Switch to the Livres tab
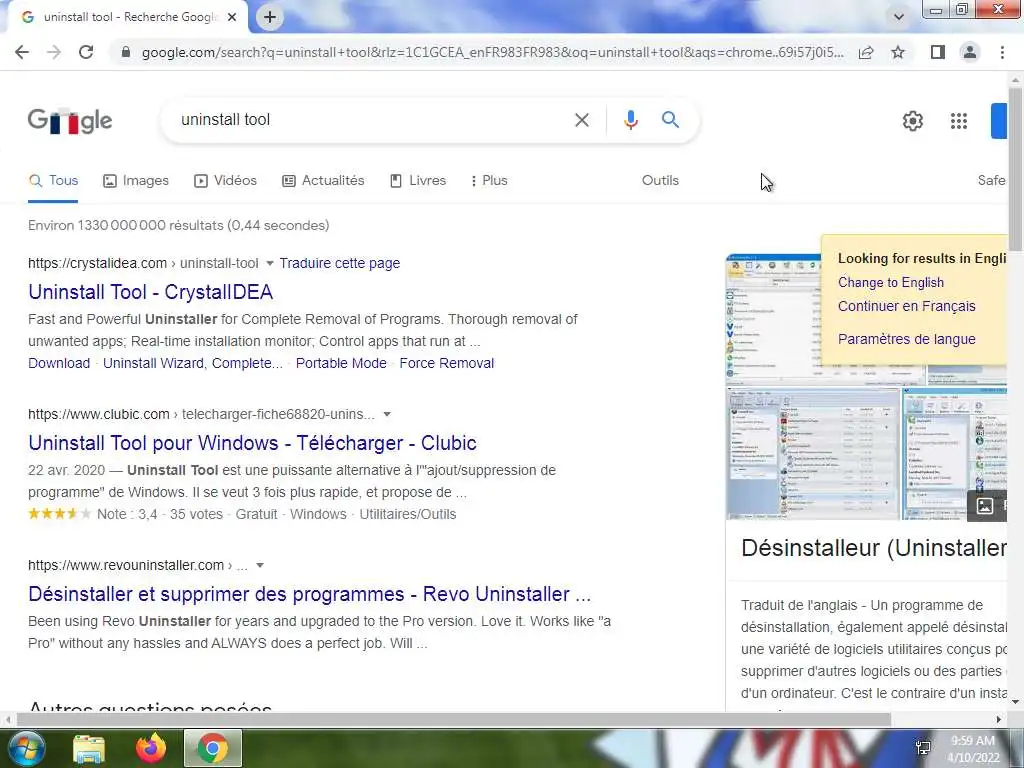 418,181
